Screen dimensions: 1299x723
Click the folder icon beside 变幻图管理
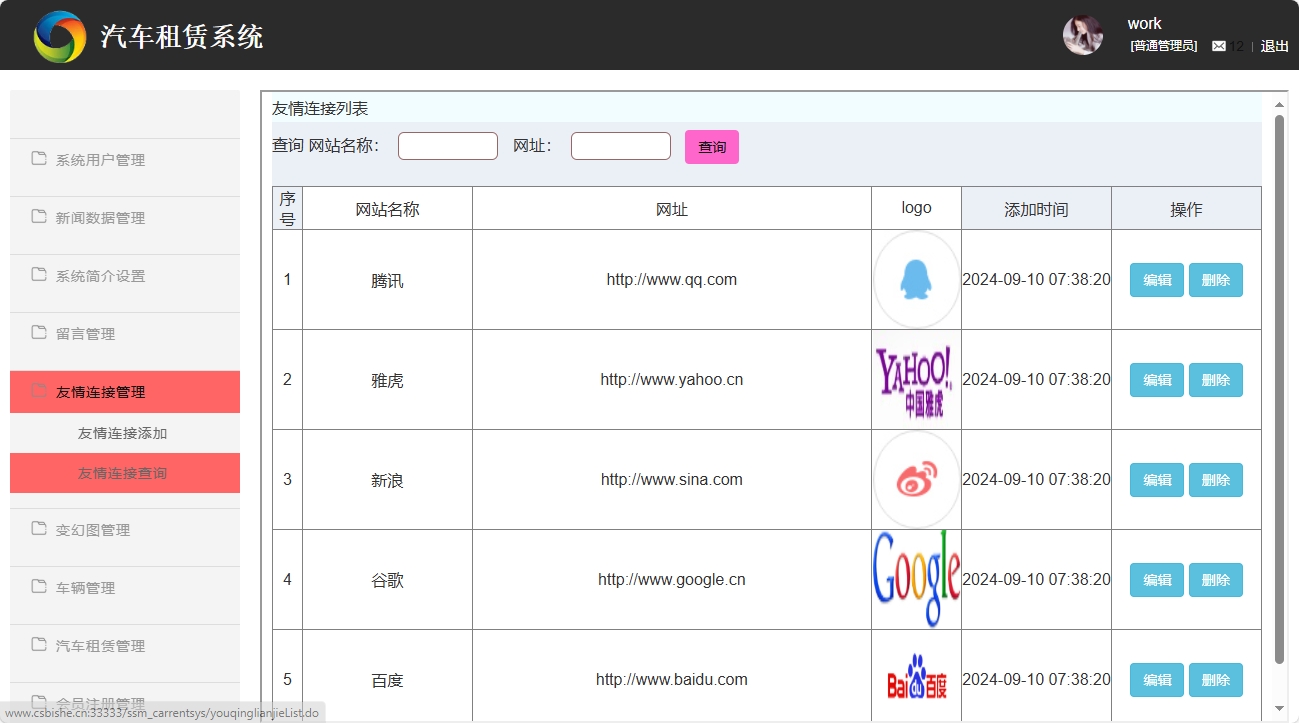pos(40,529)
